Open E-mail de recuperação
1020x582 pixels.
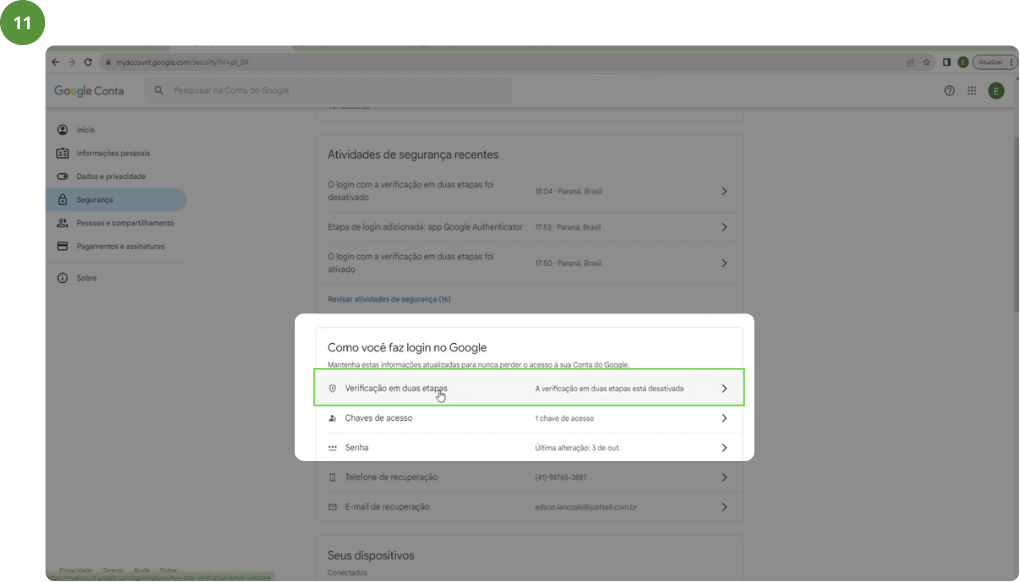pyautogui.click(x=529, y=507)
